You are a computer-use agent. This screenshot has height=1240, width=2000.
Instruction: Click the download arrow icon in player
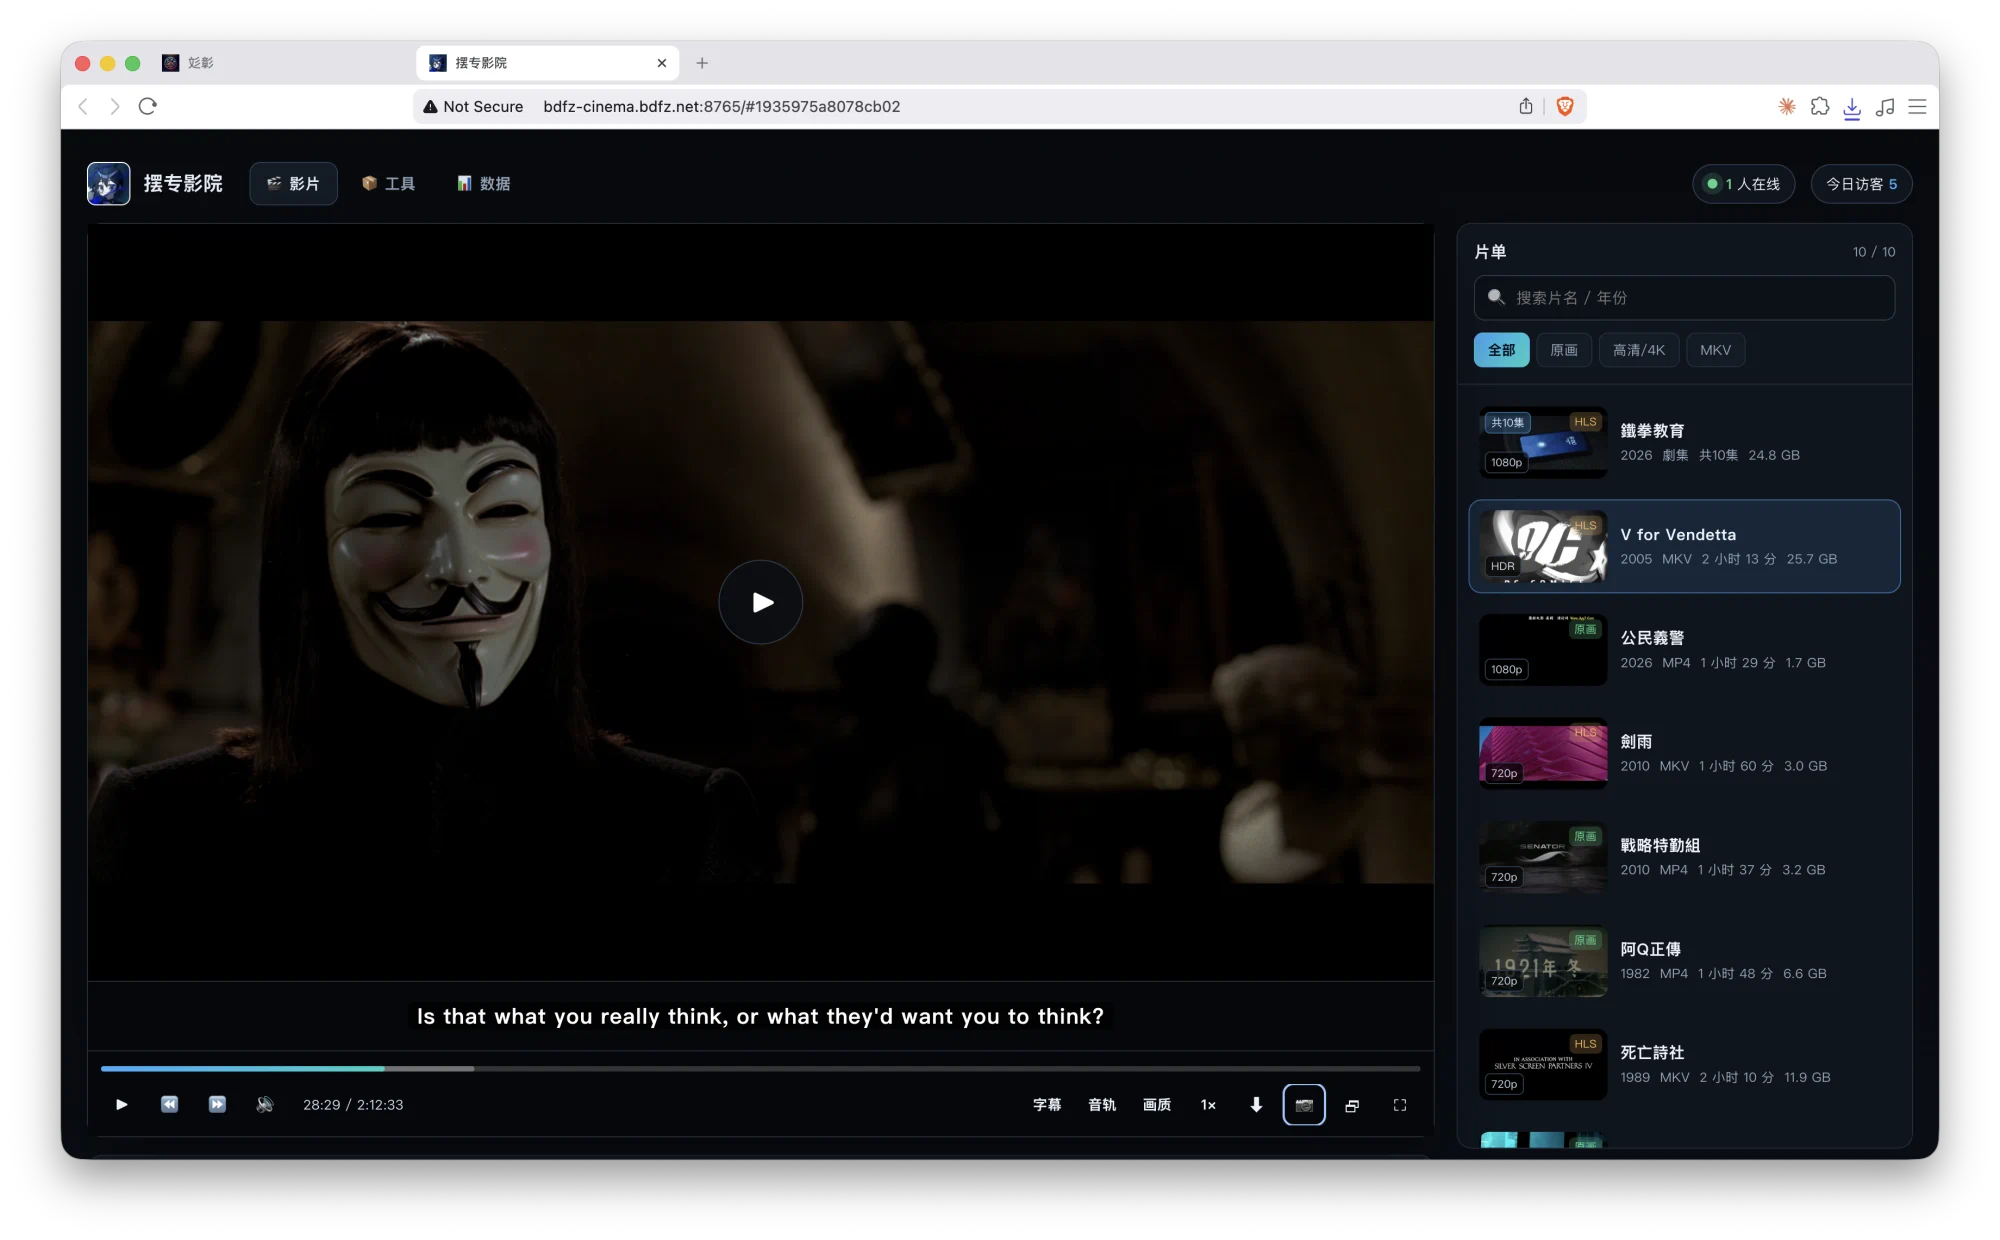pos(1256,1105)
